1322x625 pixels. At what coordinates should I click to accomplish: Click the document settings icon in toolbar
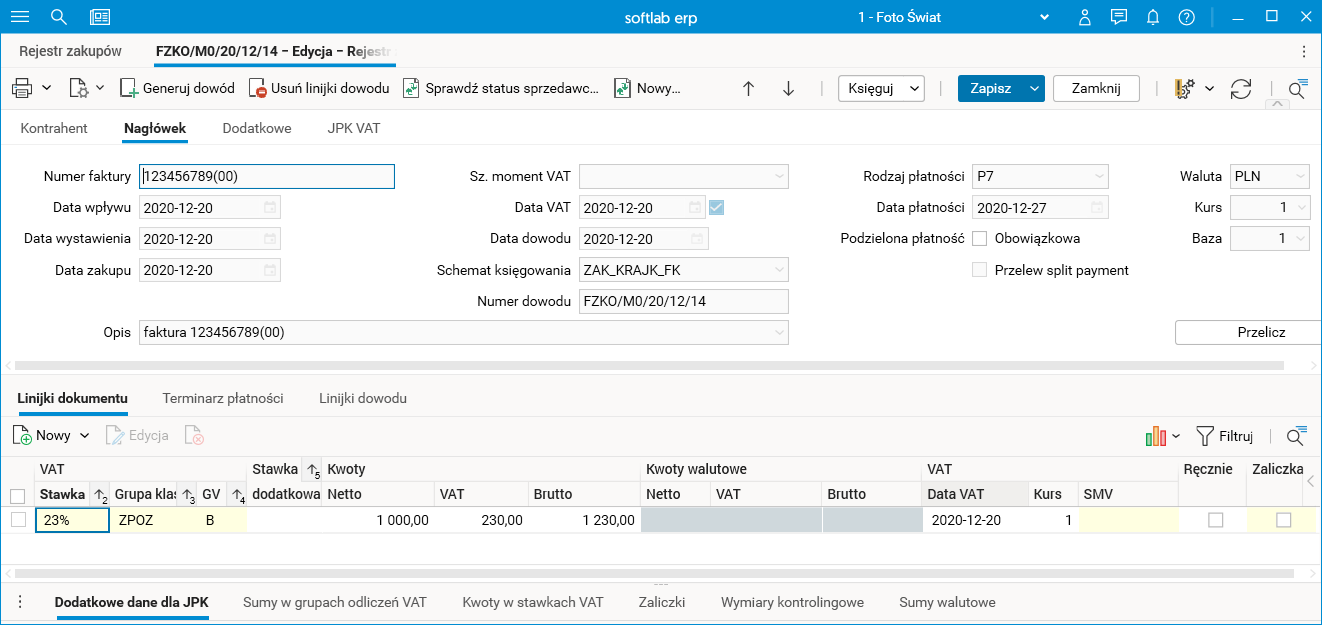79,88
